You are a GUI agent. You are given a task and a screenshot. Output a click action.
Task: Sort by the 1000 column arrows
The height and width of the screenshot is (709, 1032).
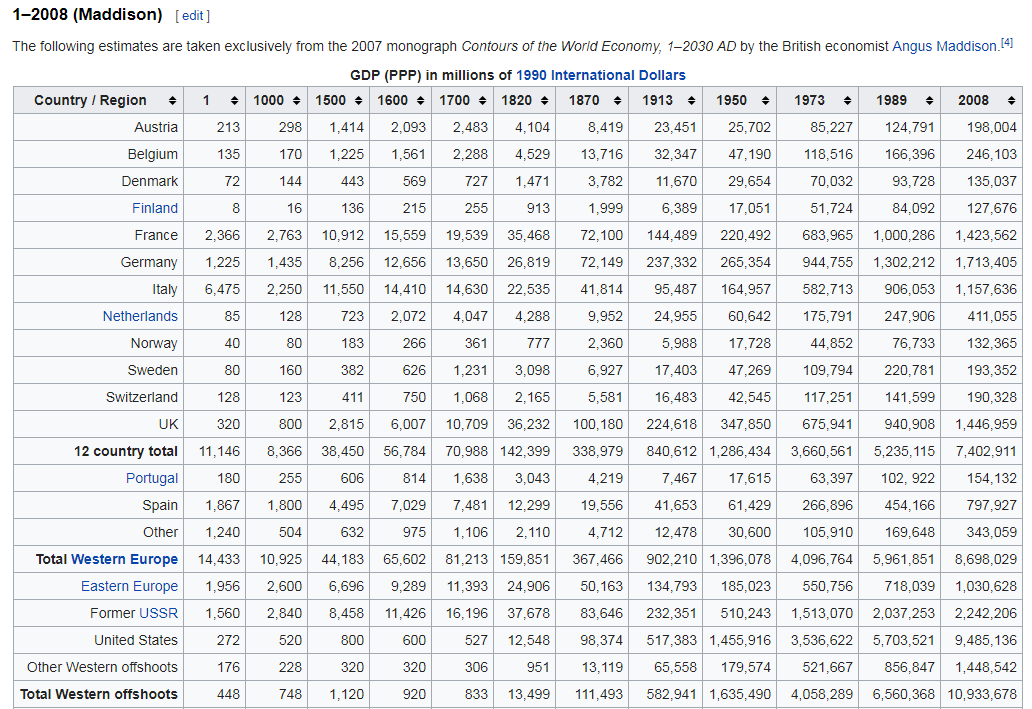tap(296, 100)
